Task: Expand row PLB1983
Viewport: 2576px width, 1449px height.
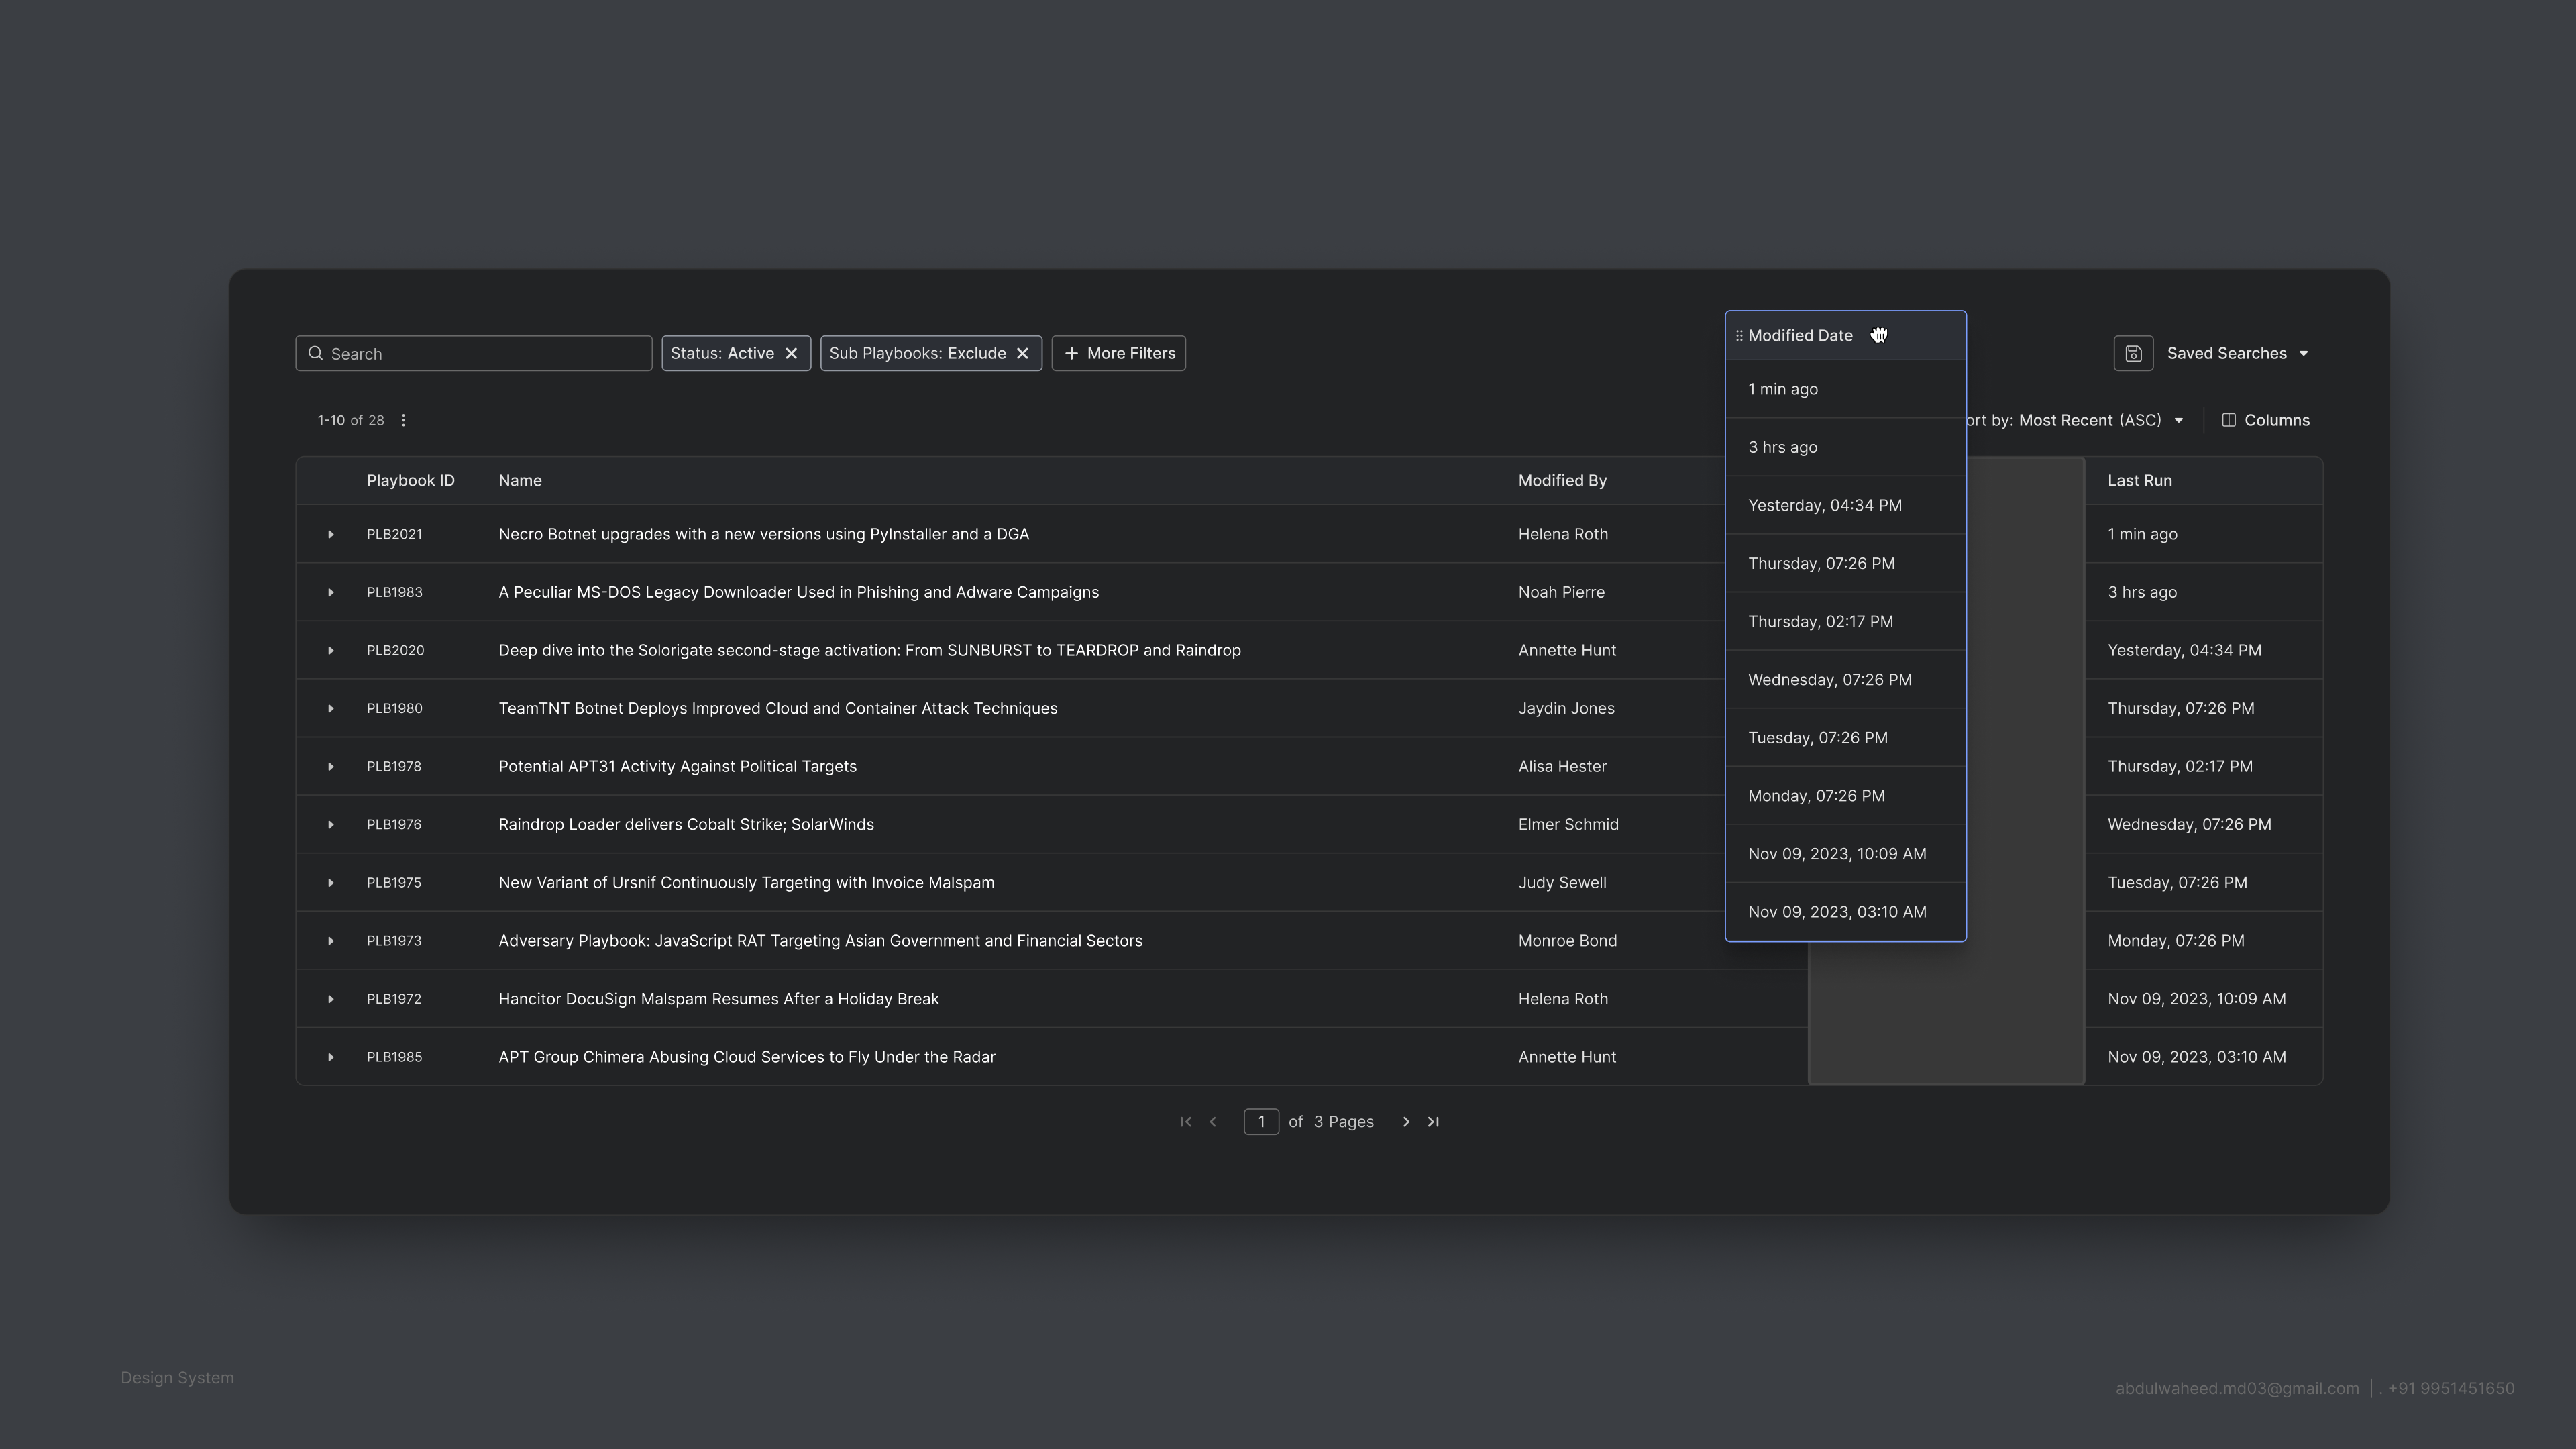Action: pos(330,592)
